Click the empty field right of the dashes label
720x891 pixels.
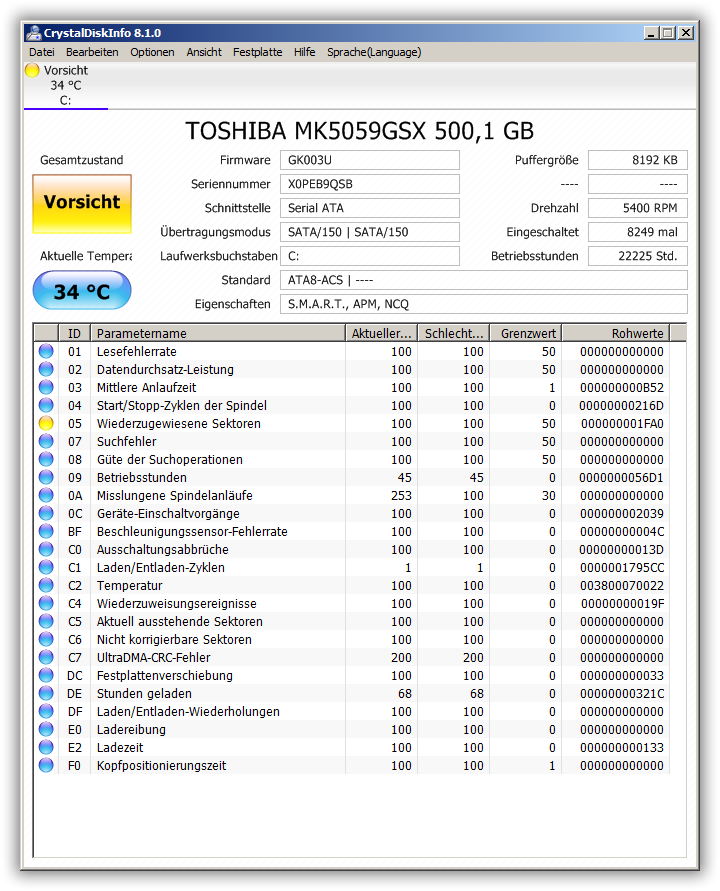(x=638, y=184)
